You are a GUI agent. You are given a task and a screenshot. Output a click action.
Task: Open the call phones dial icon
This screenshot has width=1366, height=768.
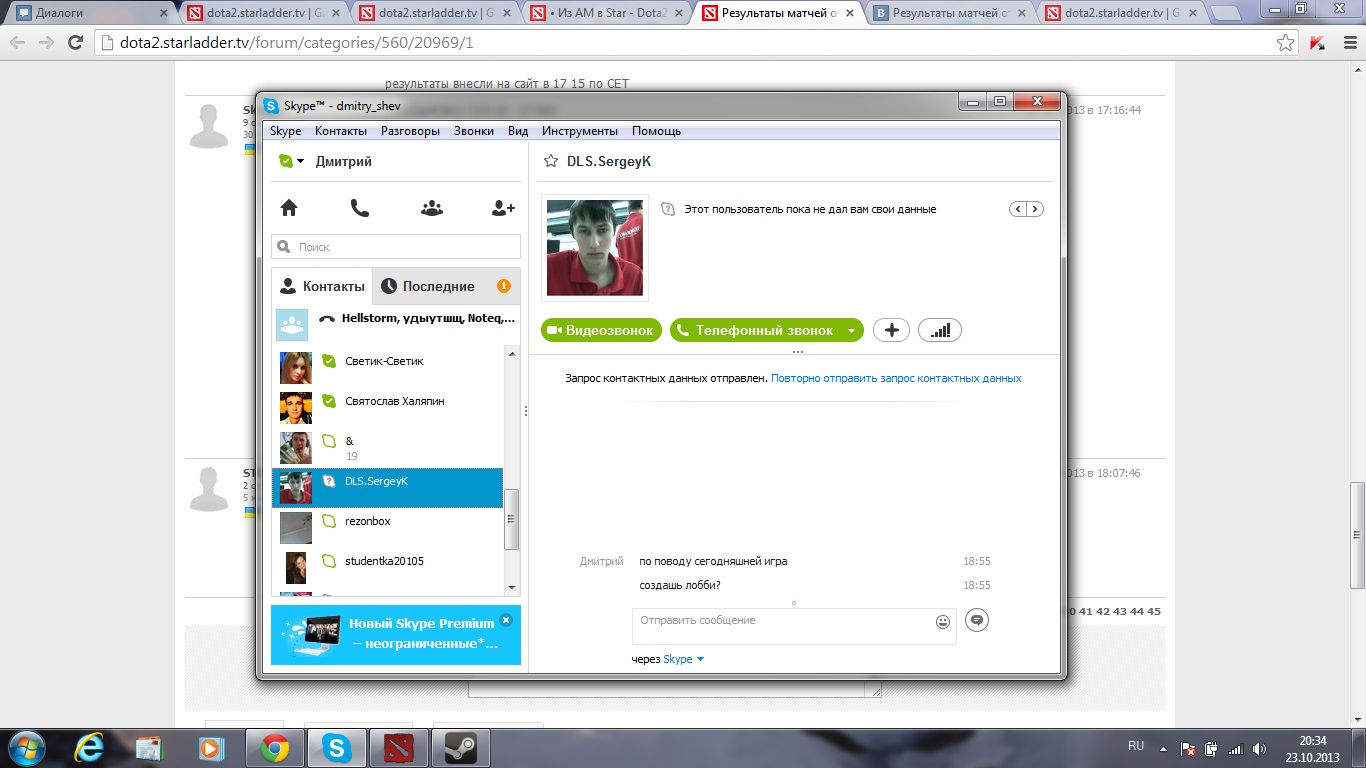click(x=360, y=208)
